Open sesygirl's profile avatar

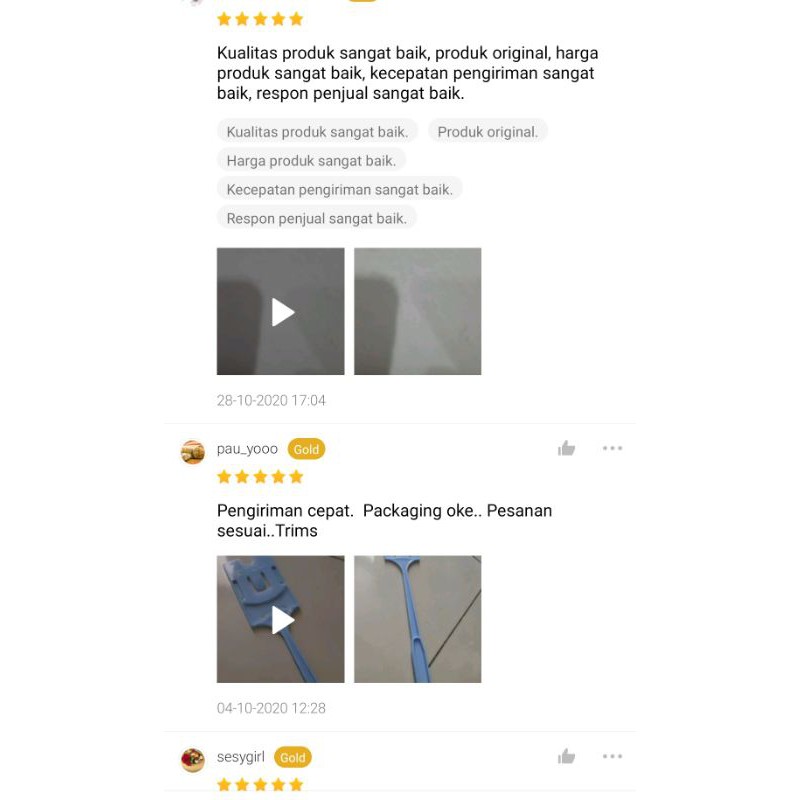point(193,760)
